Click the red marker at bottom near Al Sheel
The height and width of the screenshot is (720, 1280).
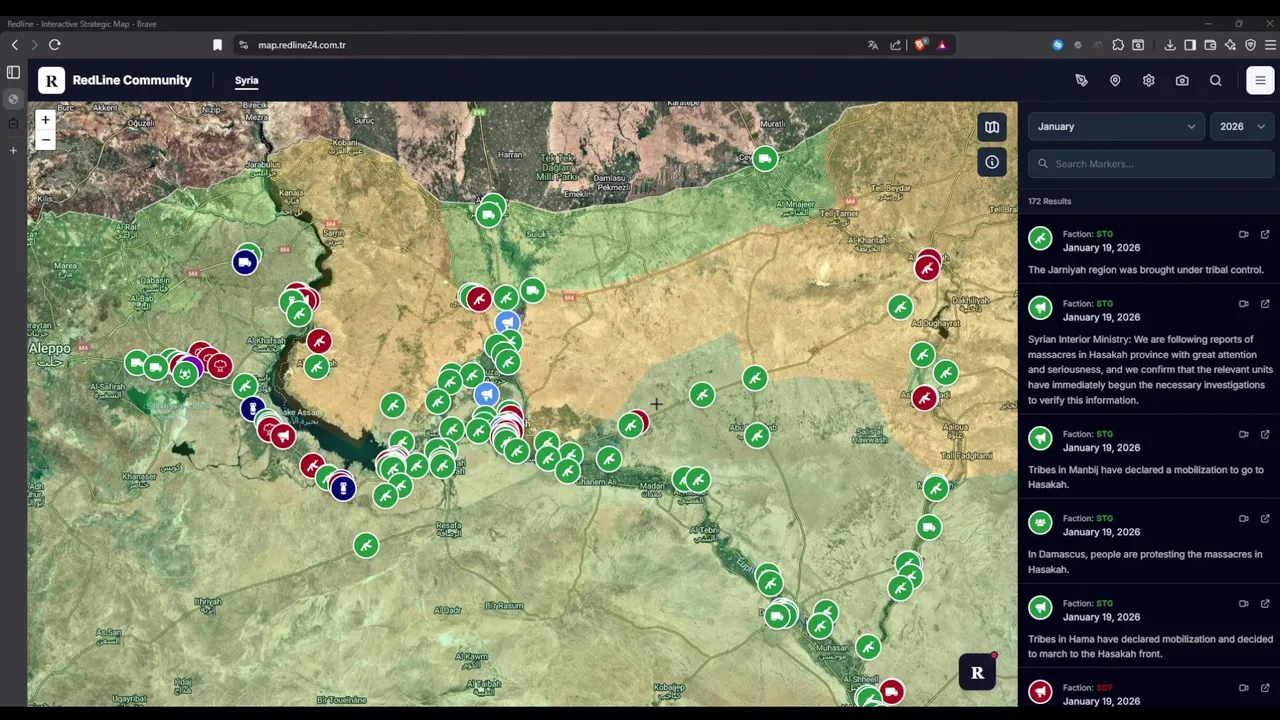tap(891, 691)
